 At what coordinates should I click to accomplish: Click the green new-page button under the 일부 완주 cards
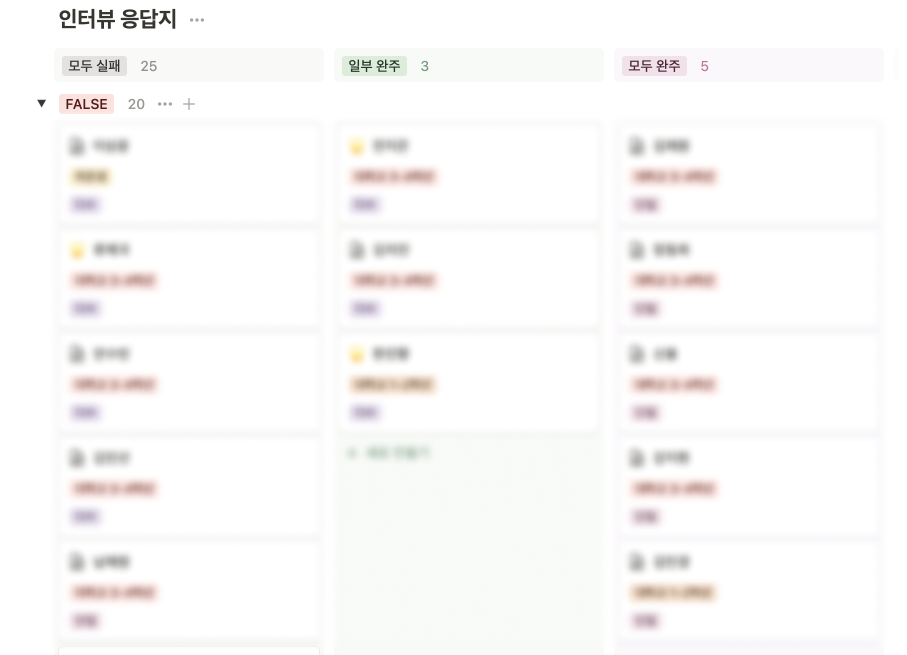coord(389,453)
